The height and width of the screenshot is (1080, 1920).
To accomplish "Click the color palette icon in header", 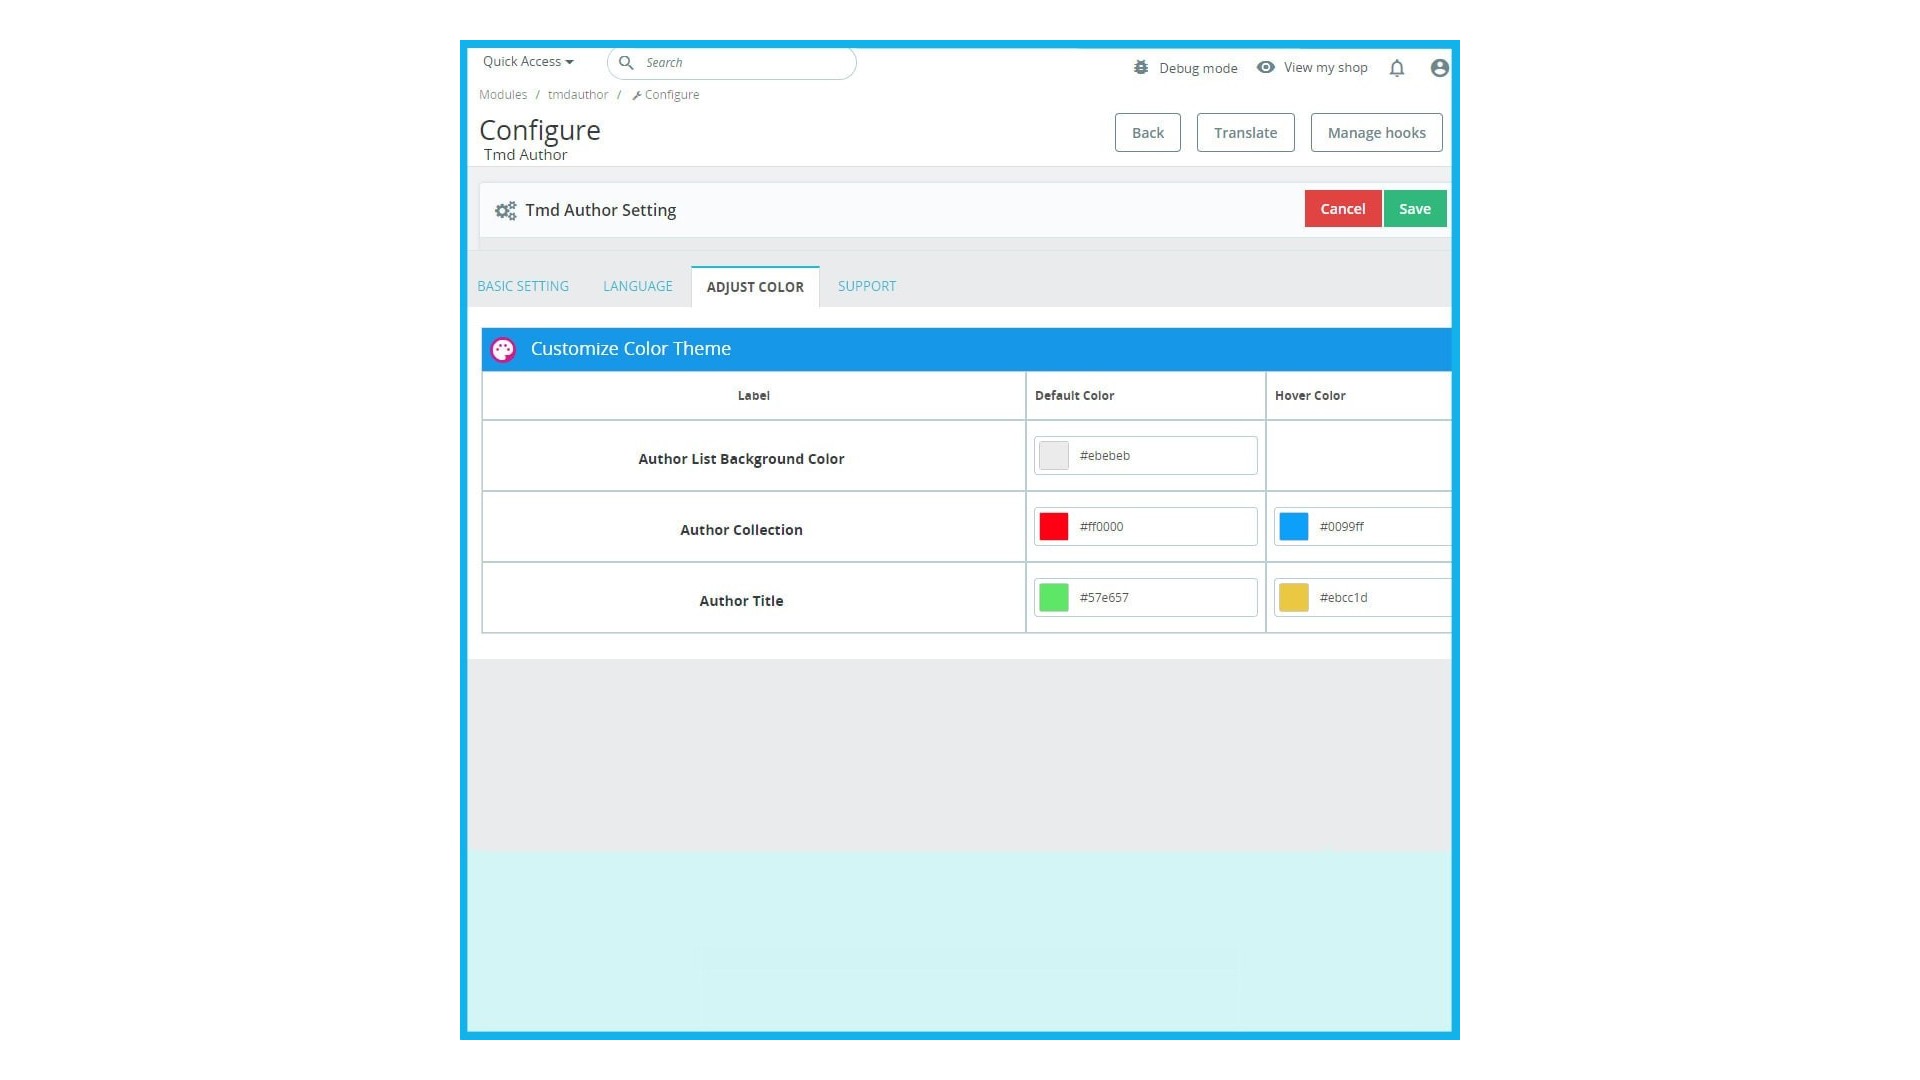I will tap(503, 349).
